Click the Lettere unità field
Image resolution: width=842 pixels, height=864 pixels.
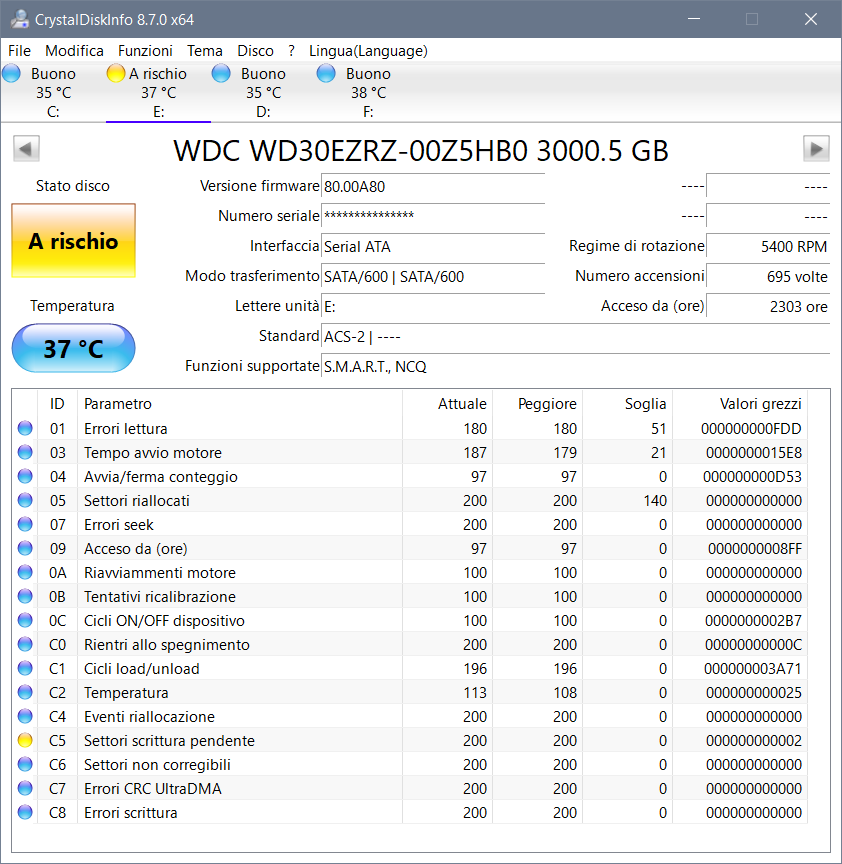click(x=433, y=306)
